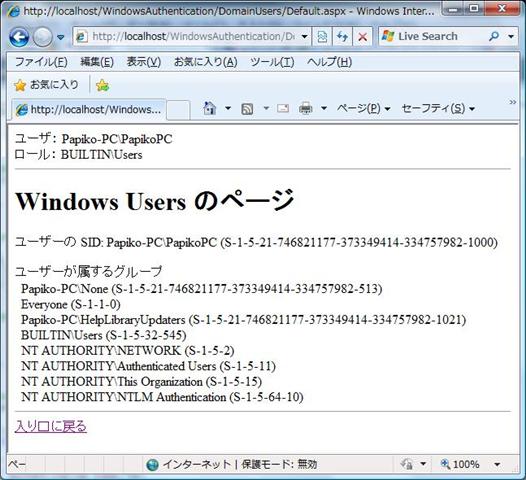The image size is (526, 480).
Task: Click the page icon in address bar
Action: point(82,36)
